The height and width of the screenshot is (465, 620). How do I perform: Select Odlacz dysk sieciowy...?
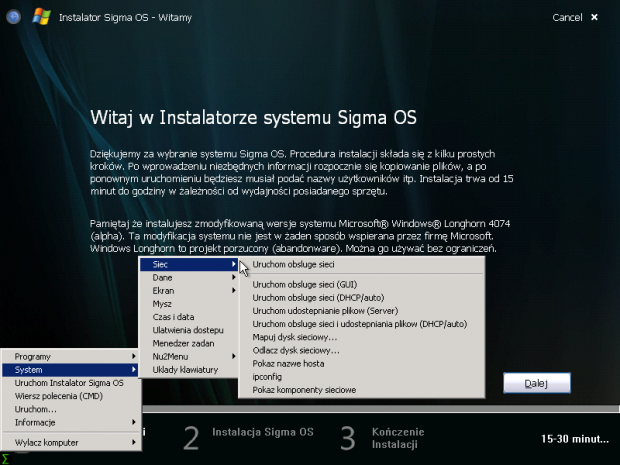(x=361, y=350)
